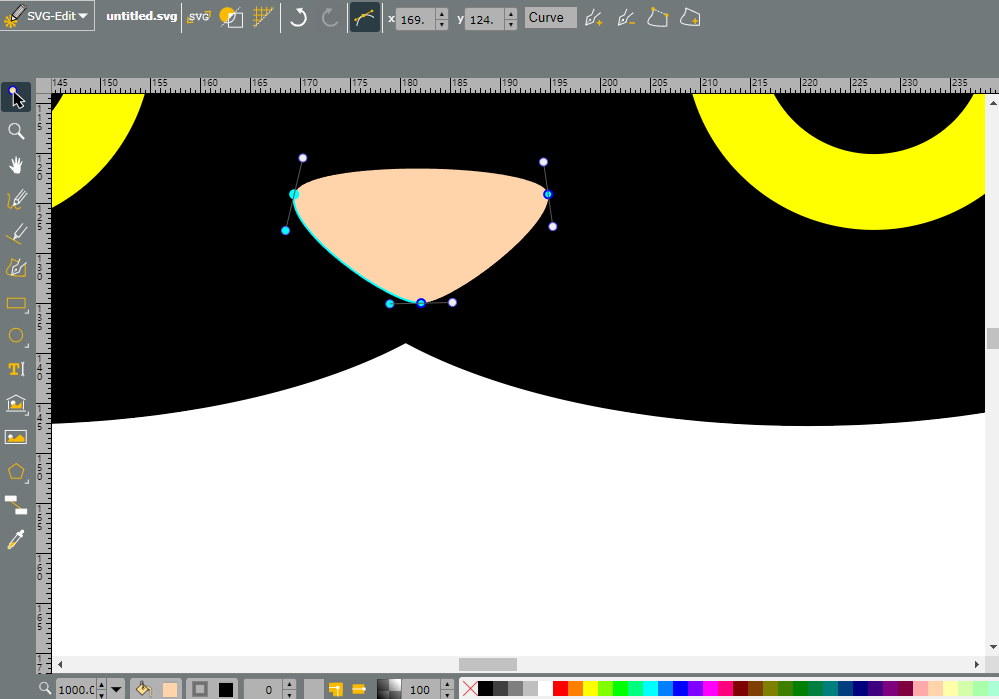Viewport: 999px width, 699px height.
Task: Click the left path node handle
Action: click(x=294, y=194)
